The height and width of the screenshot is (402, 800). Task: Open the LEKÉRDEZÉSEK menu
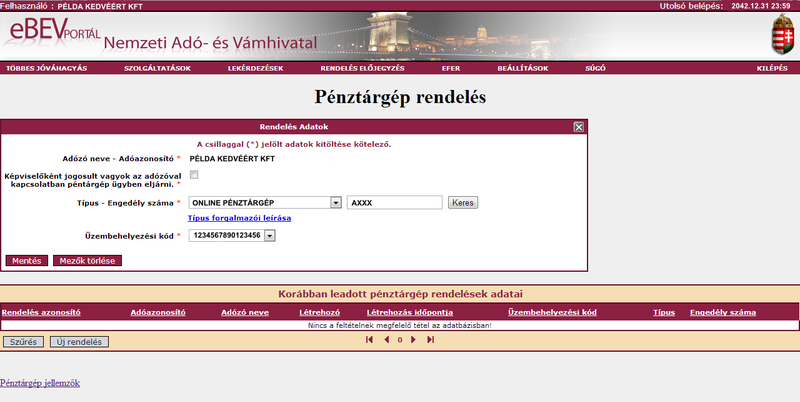[255, 68]
